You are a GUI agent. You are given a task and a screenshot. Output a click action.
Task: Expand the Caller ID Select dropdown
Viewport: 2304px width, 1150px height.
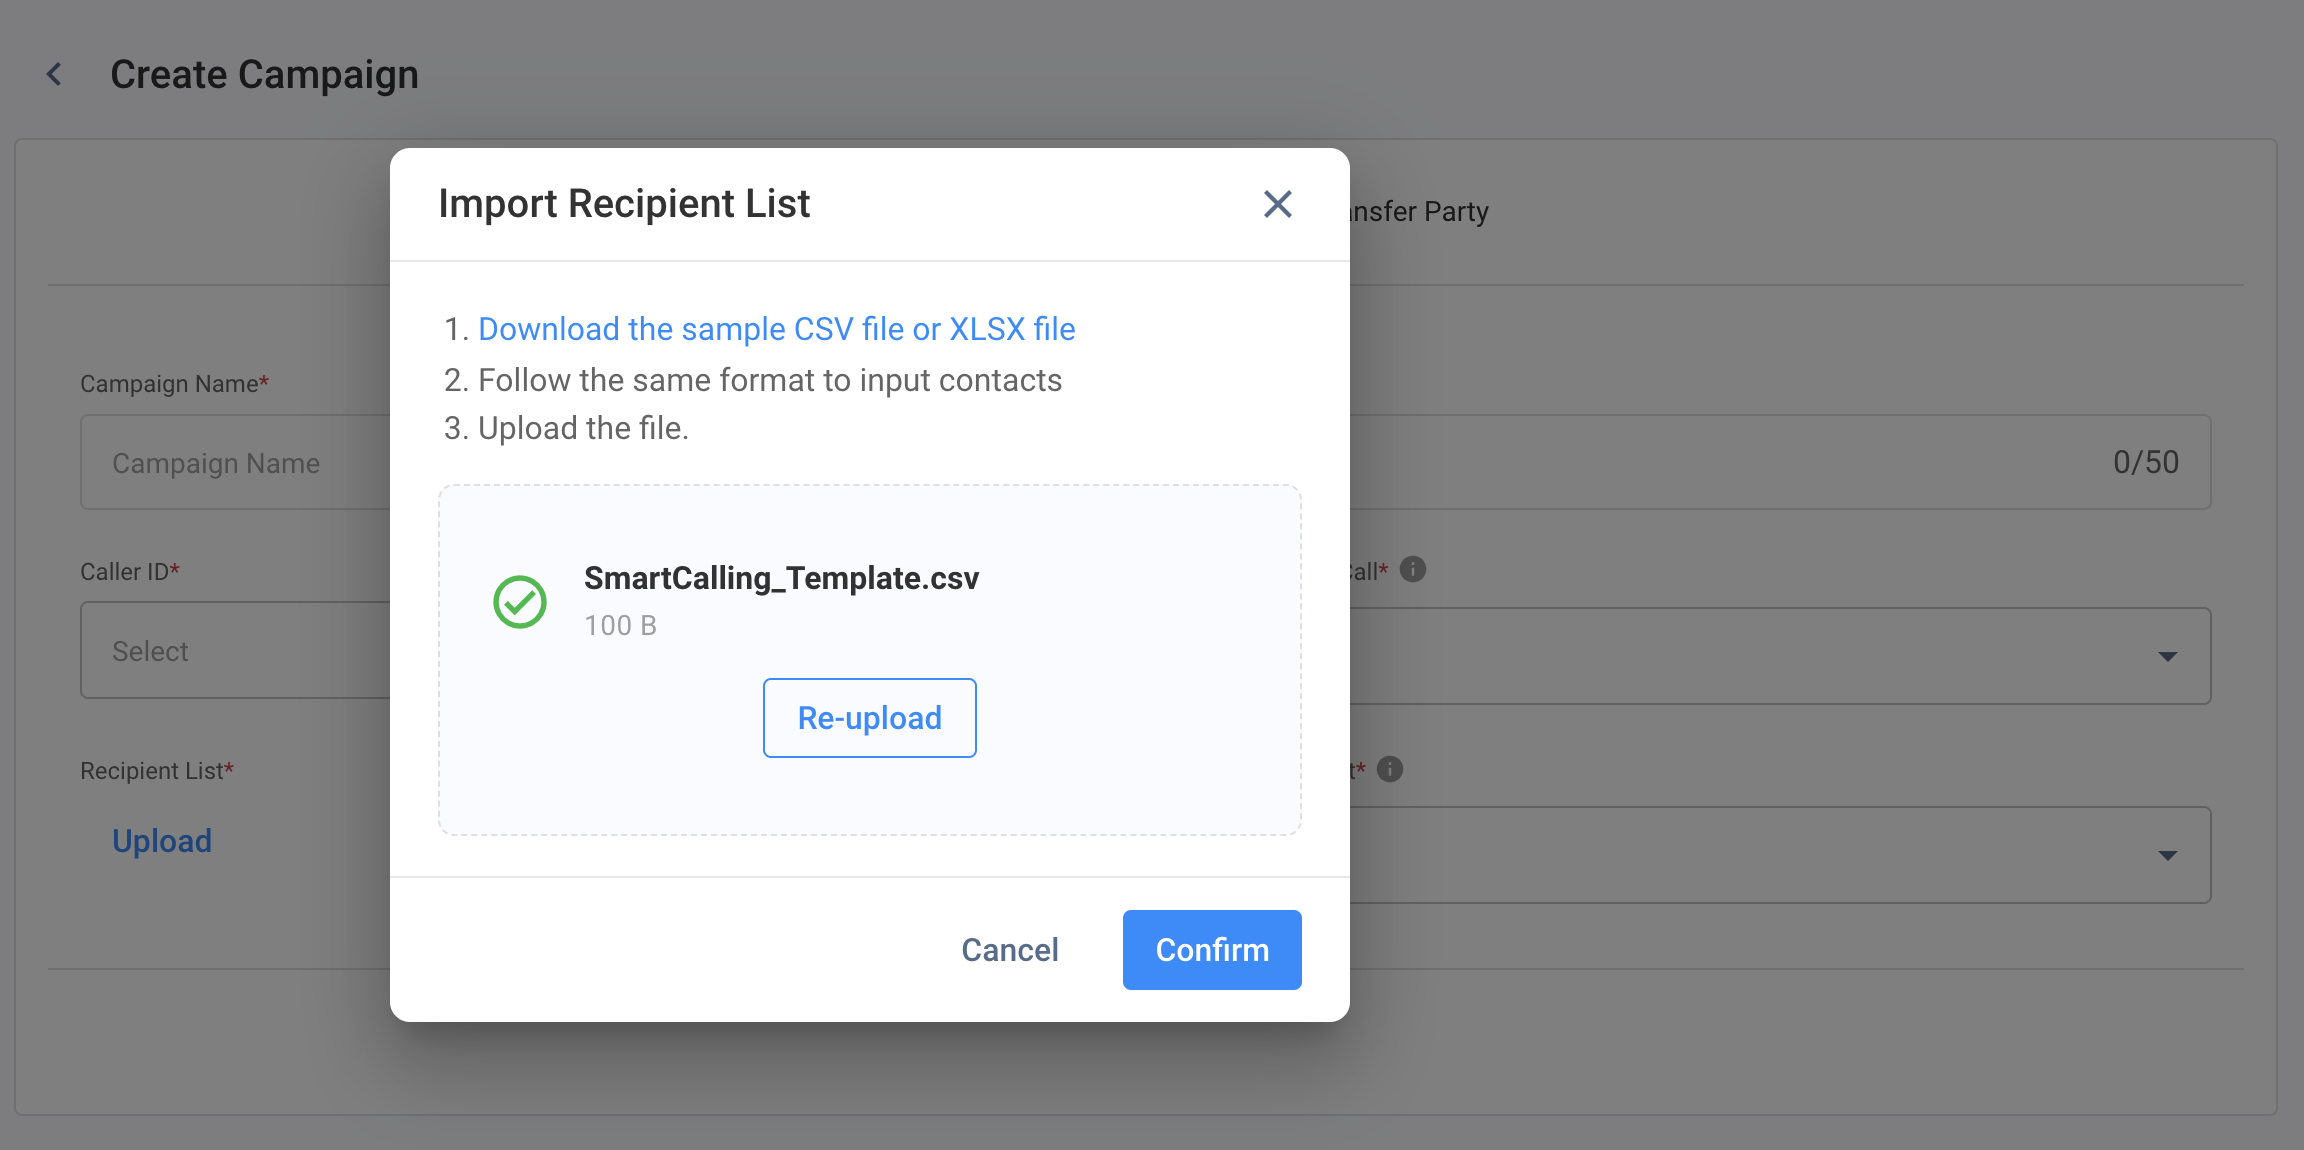click(236, 650)
